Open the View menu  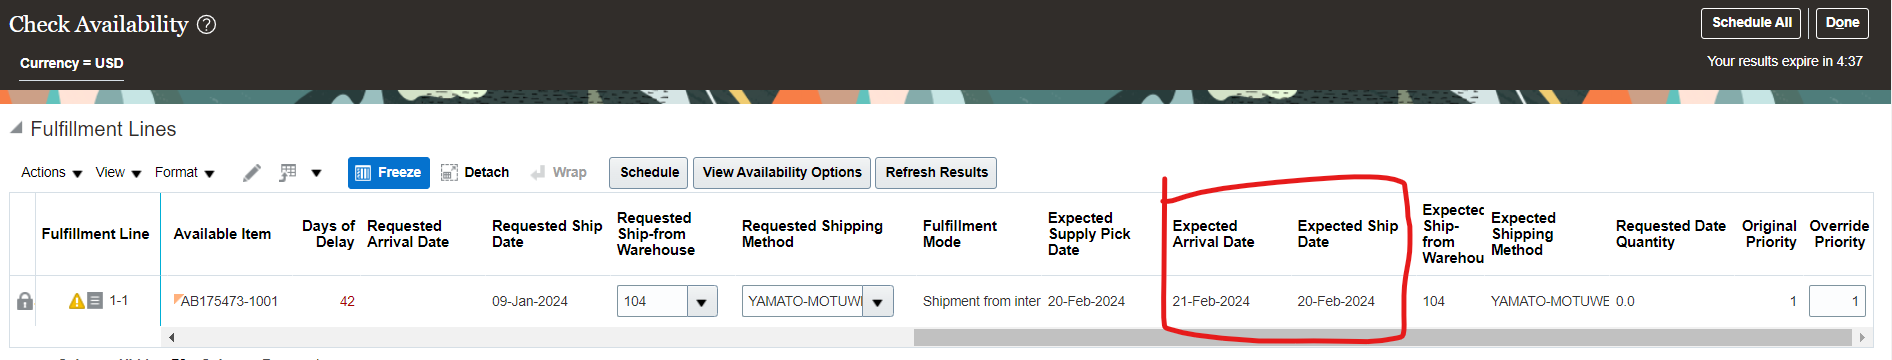pyautogui.click(x=119, y=173)
